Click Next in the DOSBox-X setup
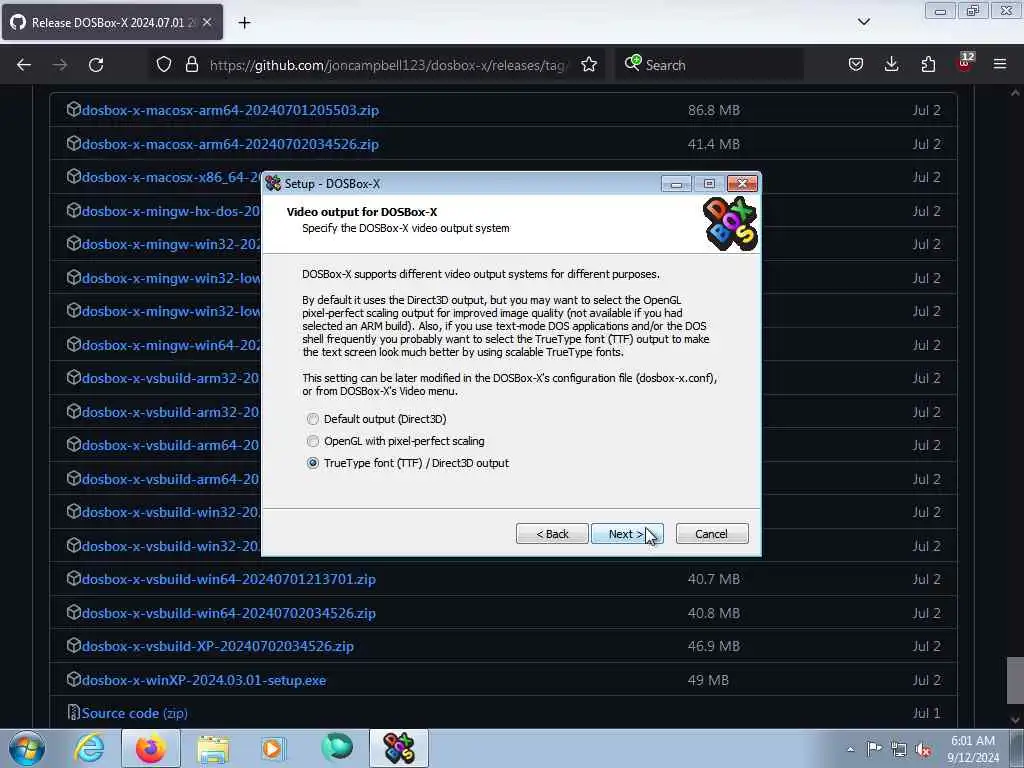The width and height of the screenshot is (1024, 768). click(x=627, y=534)
